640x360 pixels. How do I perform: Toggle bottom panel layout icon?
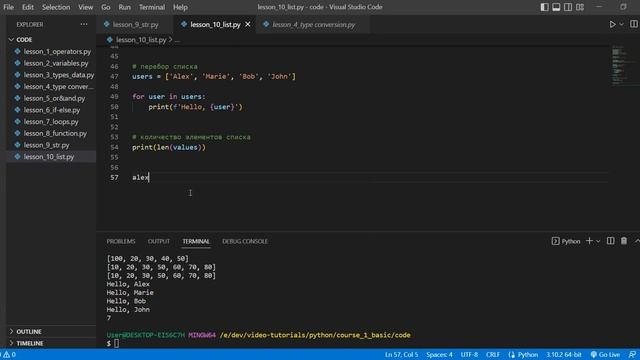point(556,7)
